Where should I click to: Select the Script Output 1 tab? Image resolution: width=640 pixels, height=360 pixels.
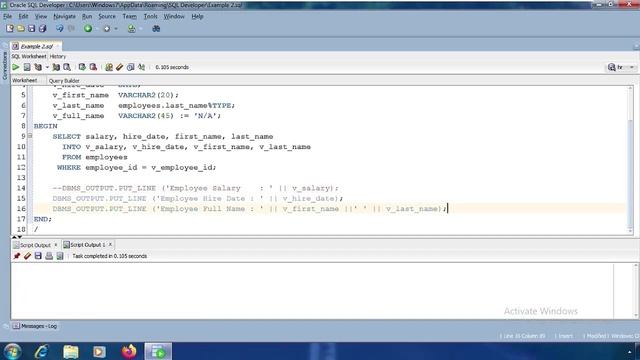tap(87, 245)
